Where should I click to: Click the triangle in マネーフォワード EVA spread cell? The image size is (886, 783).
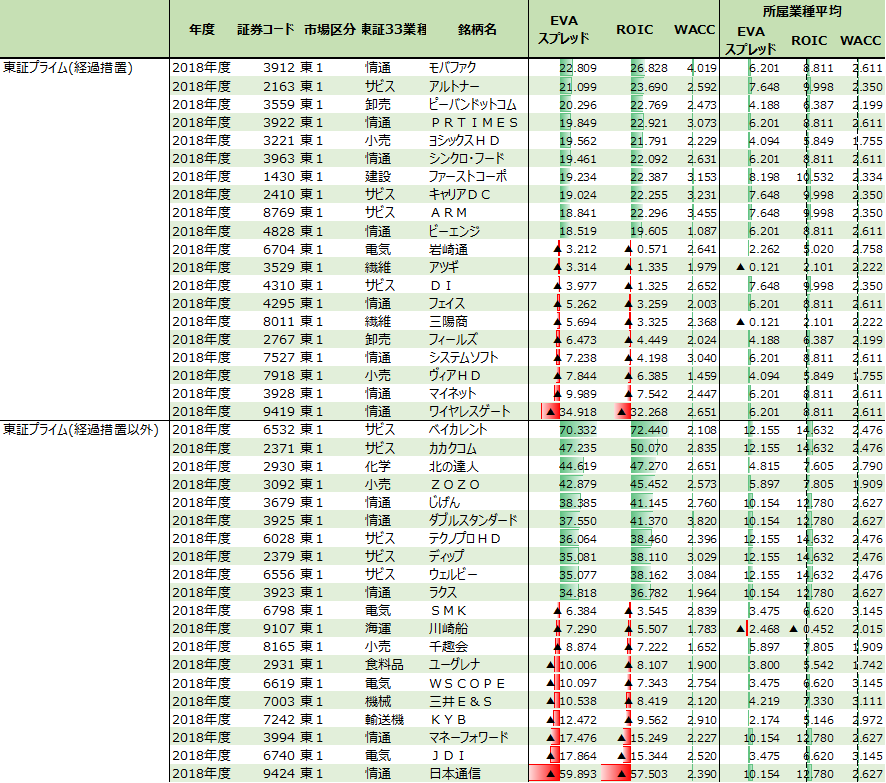(553, 737)
